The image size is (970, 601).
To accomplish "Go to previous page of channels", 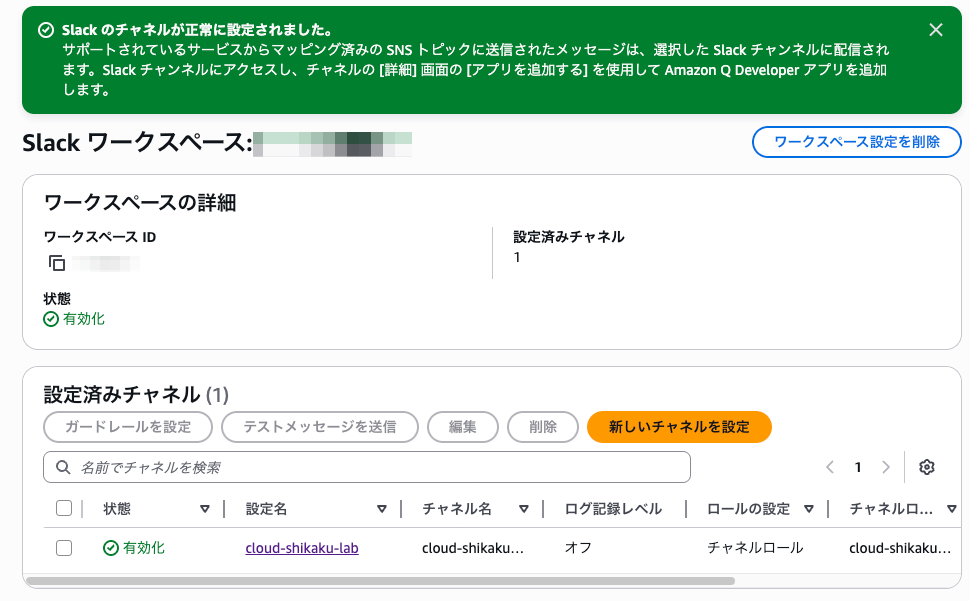I will pos(830,467).
